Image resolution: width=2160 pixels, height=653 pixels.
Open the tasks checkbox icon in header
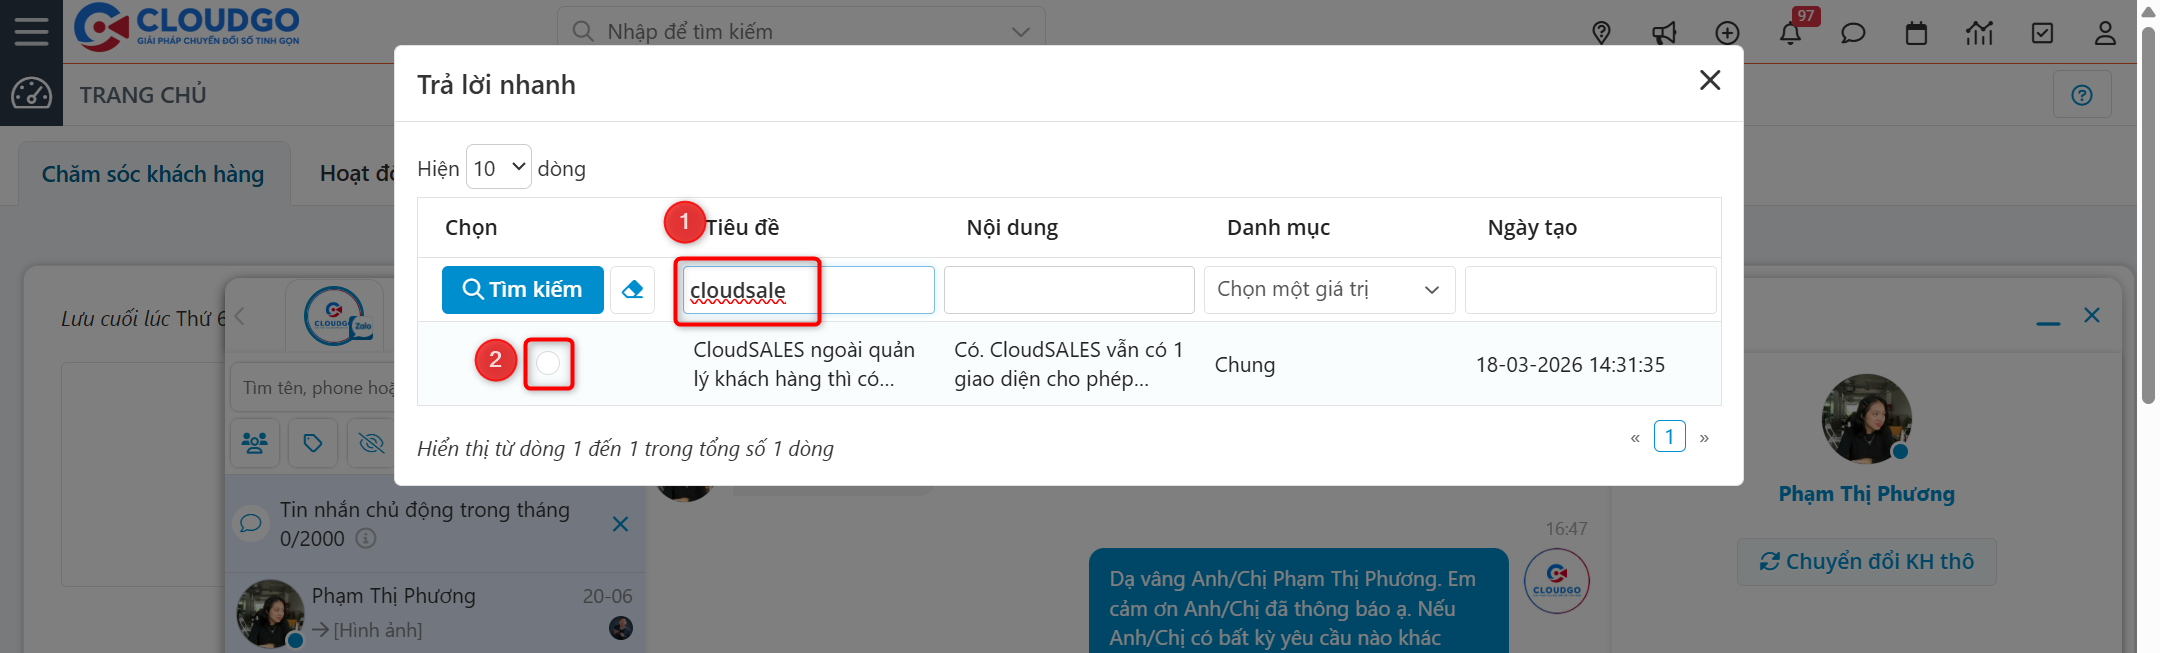(x=2042, y=33)
